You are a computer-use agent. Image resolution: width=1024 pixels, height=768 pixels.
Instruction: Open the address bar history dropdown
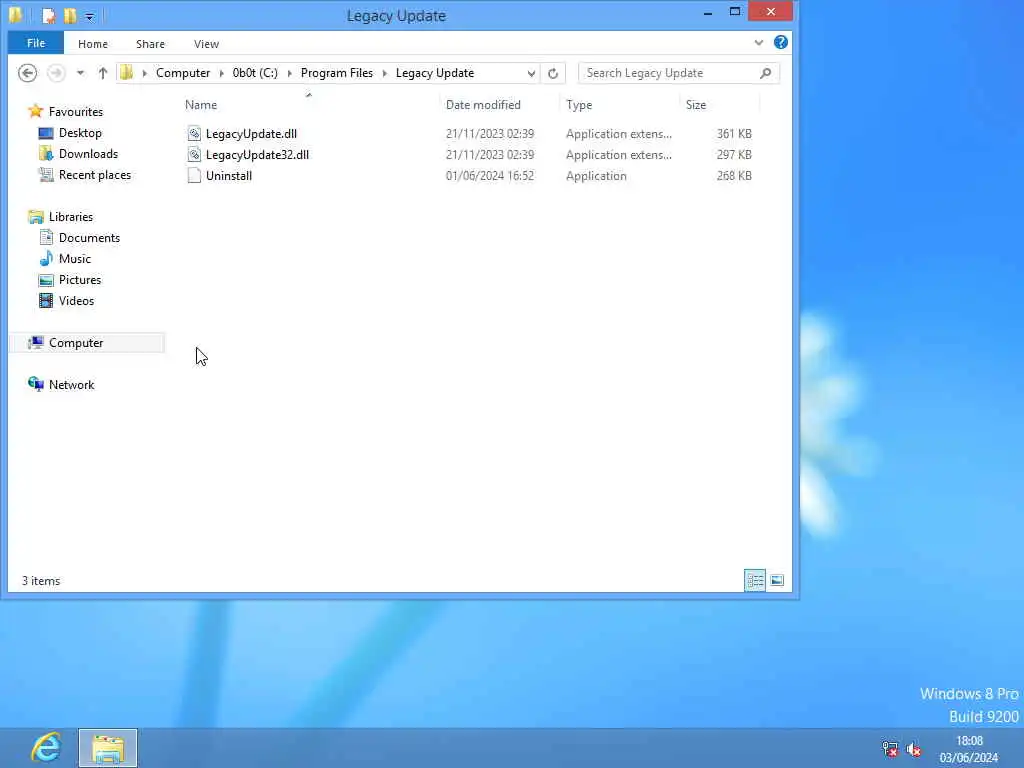click(x=531, y=73)
